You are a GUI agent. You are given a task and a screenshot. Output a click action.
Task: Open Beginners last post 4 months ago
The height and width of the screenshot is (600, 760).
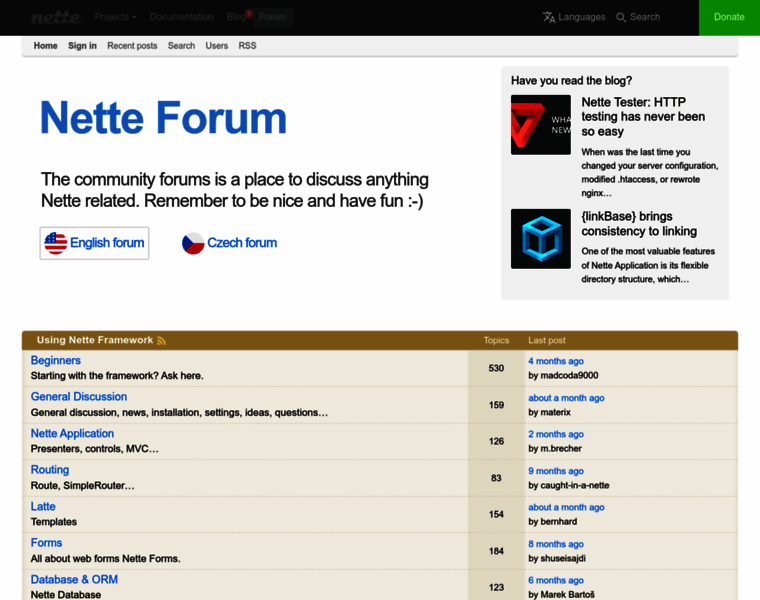point(556,361)
